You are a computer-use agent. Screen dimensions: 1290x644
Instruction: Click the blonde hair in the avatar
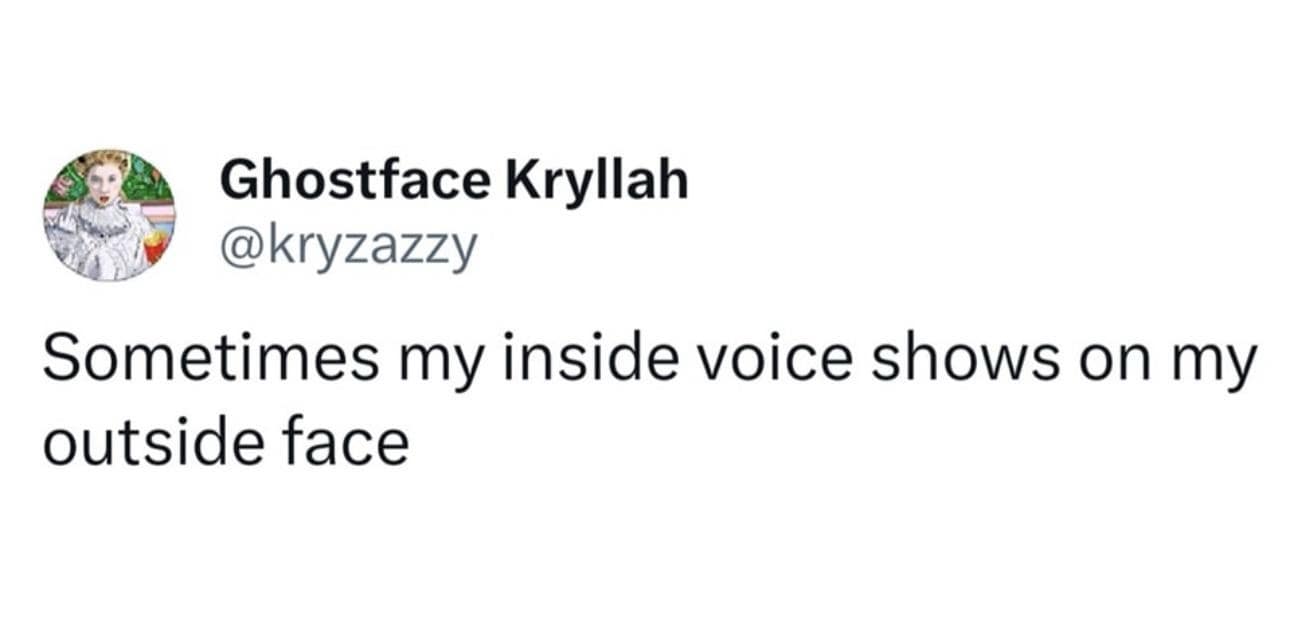pyautogui.click(x=105, y=162)
